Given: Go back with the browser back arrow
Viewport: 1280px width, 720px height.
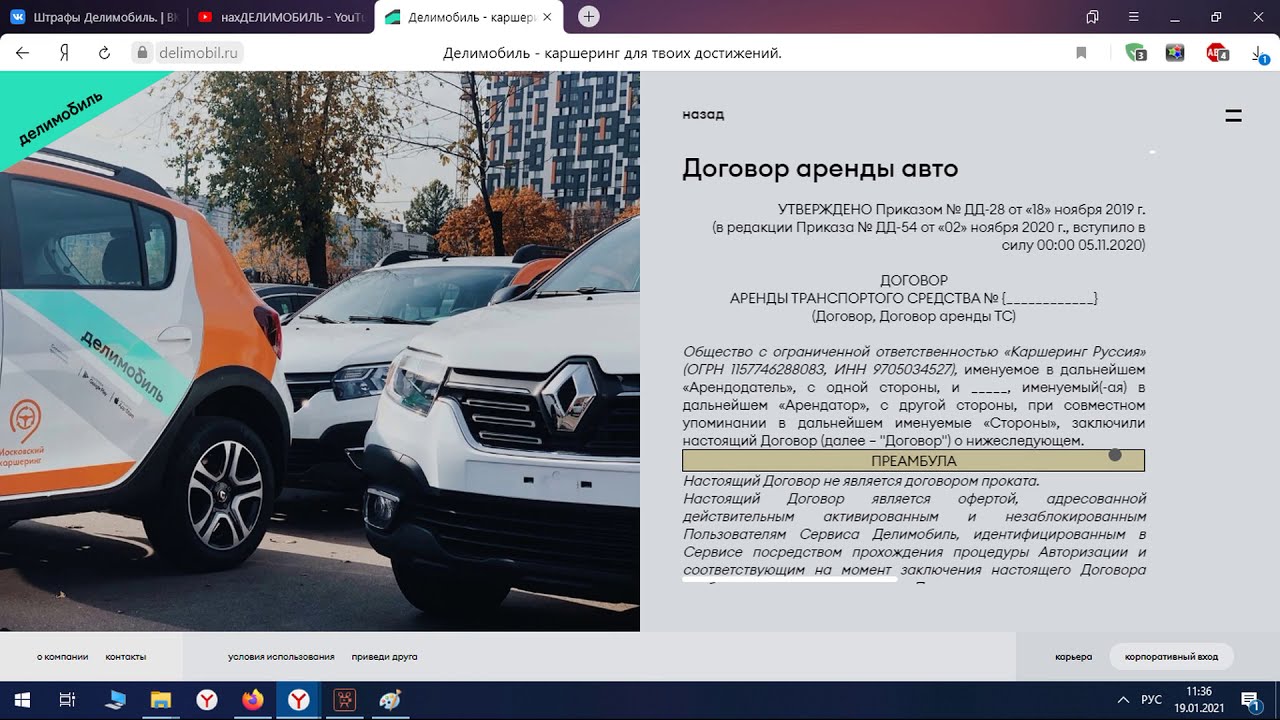Looking at the screenshot, I should point(23,53).
